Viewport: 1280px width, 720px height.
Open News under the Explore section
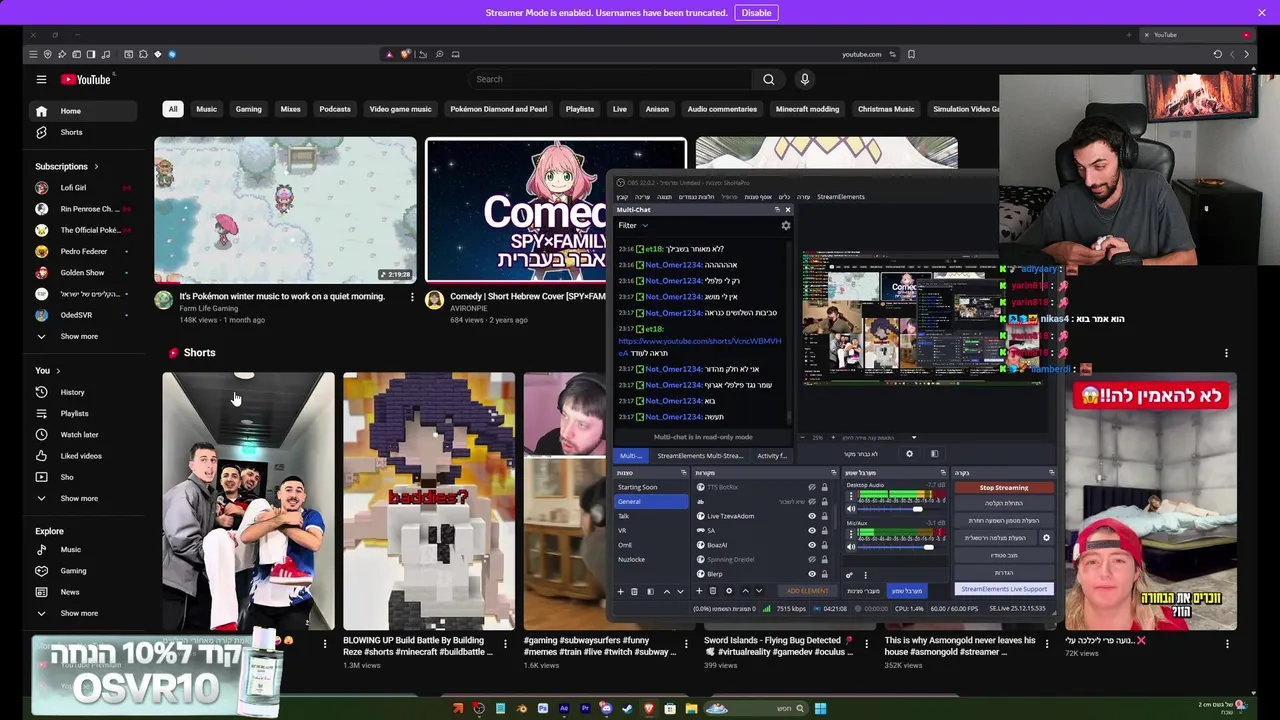pos(81,591)
